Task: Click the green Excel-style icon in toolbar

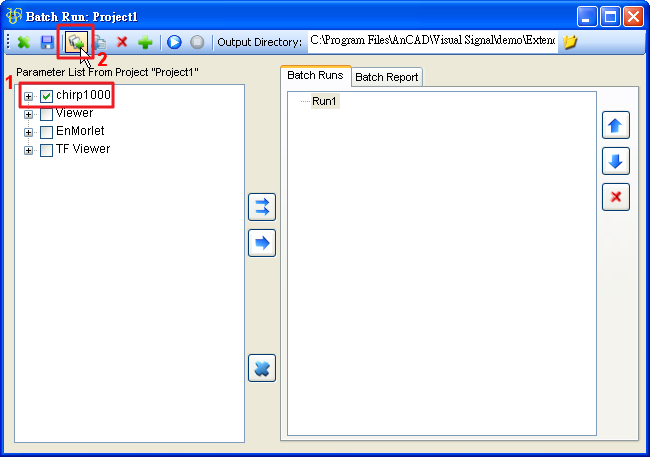Action: (23, 42)
